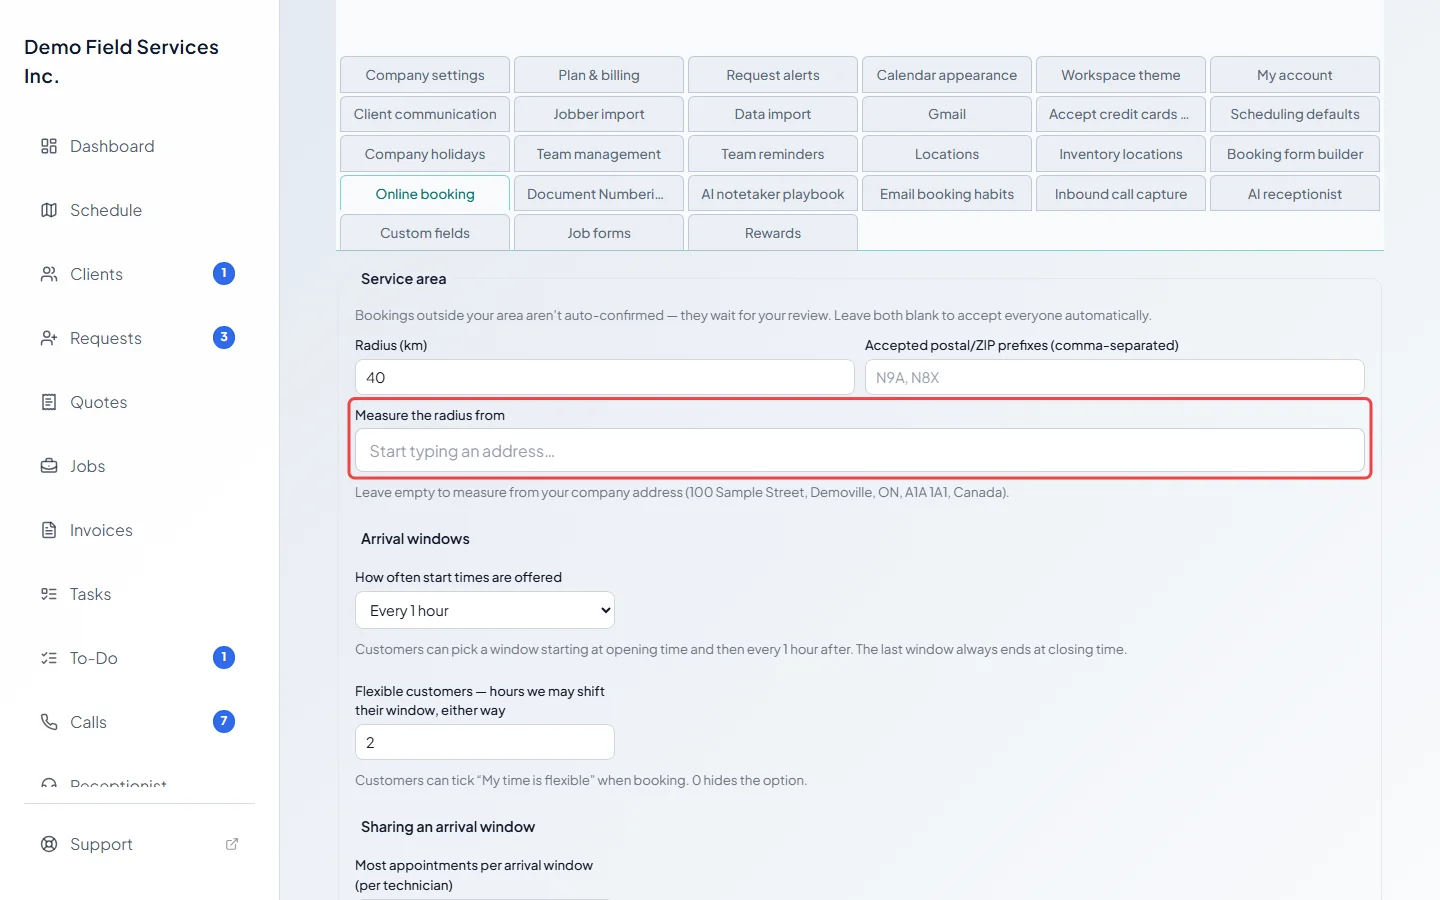The image size is (1440, 900).
Task: Click the Invoices file icon
Action: click(49, 530)
